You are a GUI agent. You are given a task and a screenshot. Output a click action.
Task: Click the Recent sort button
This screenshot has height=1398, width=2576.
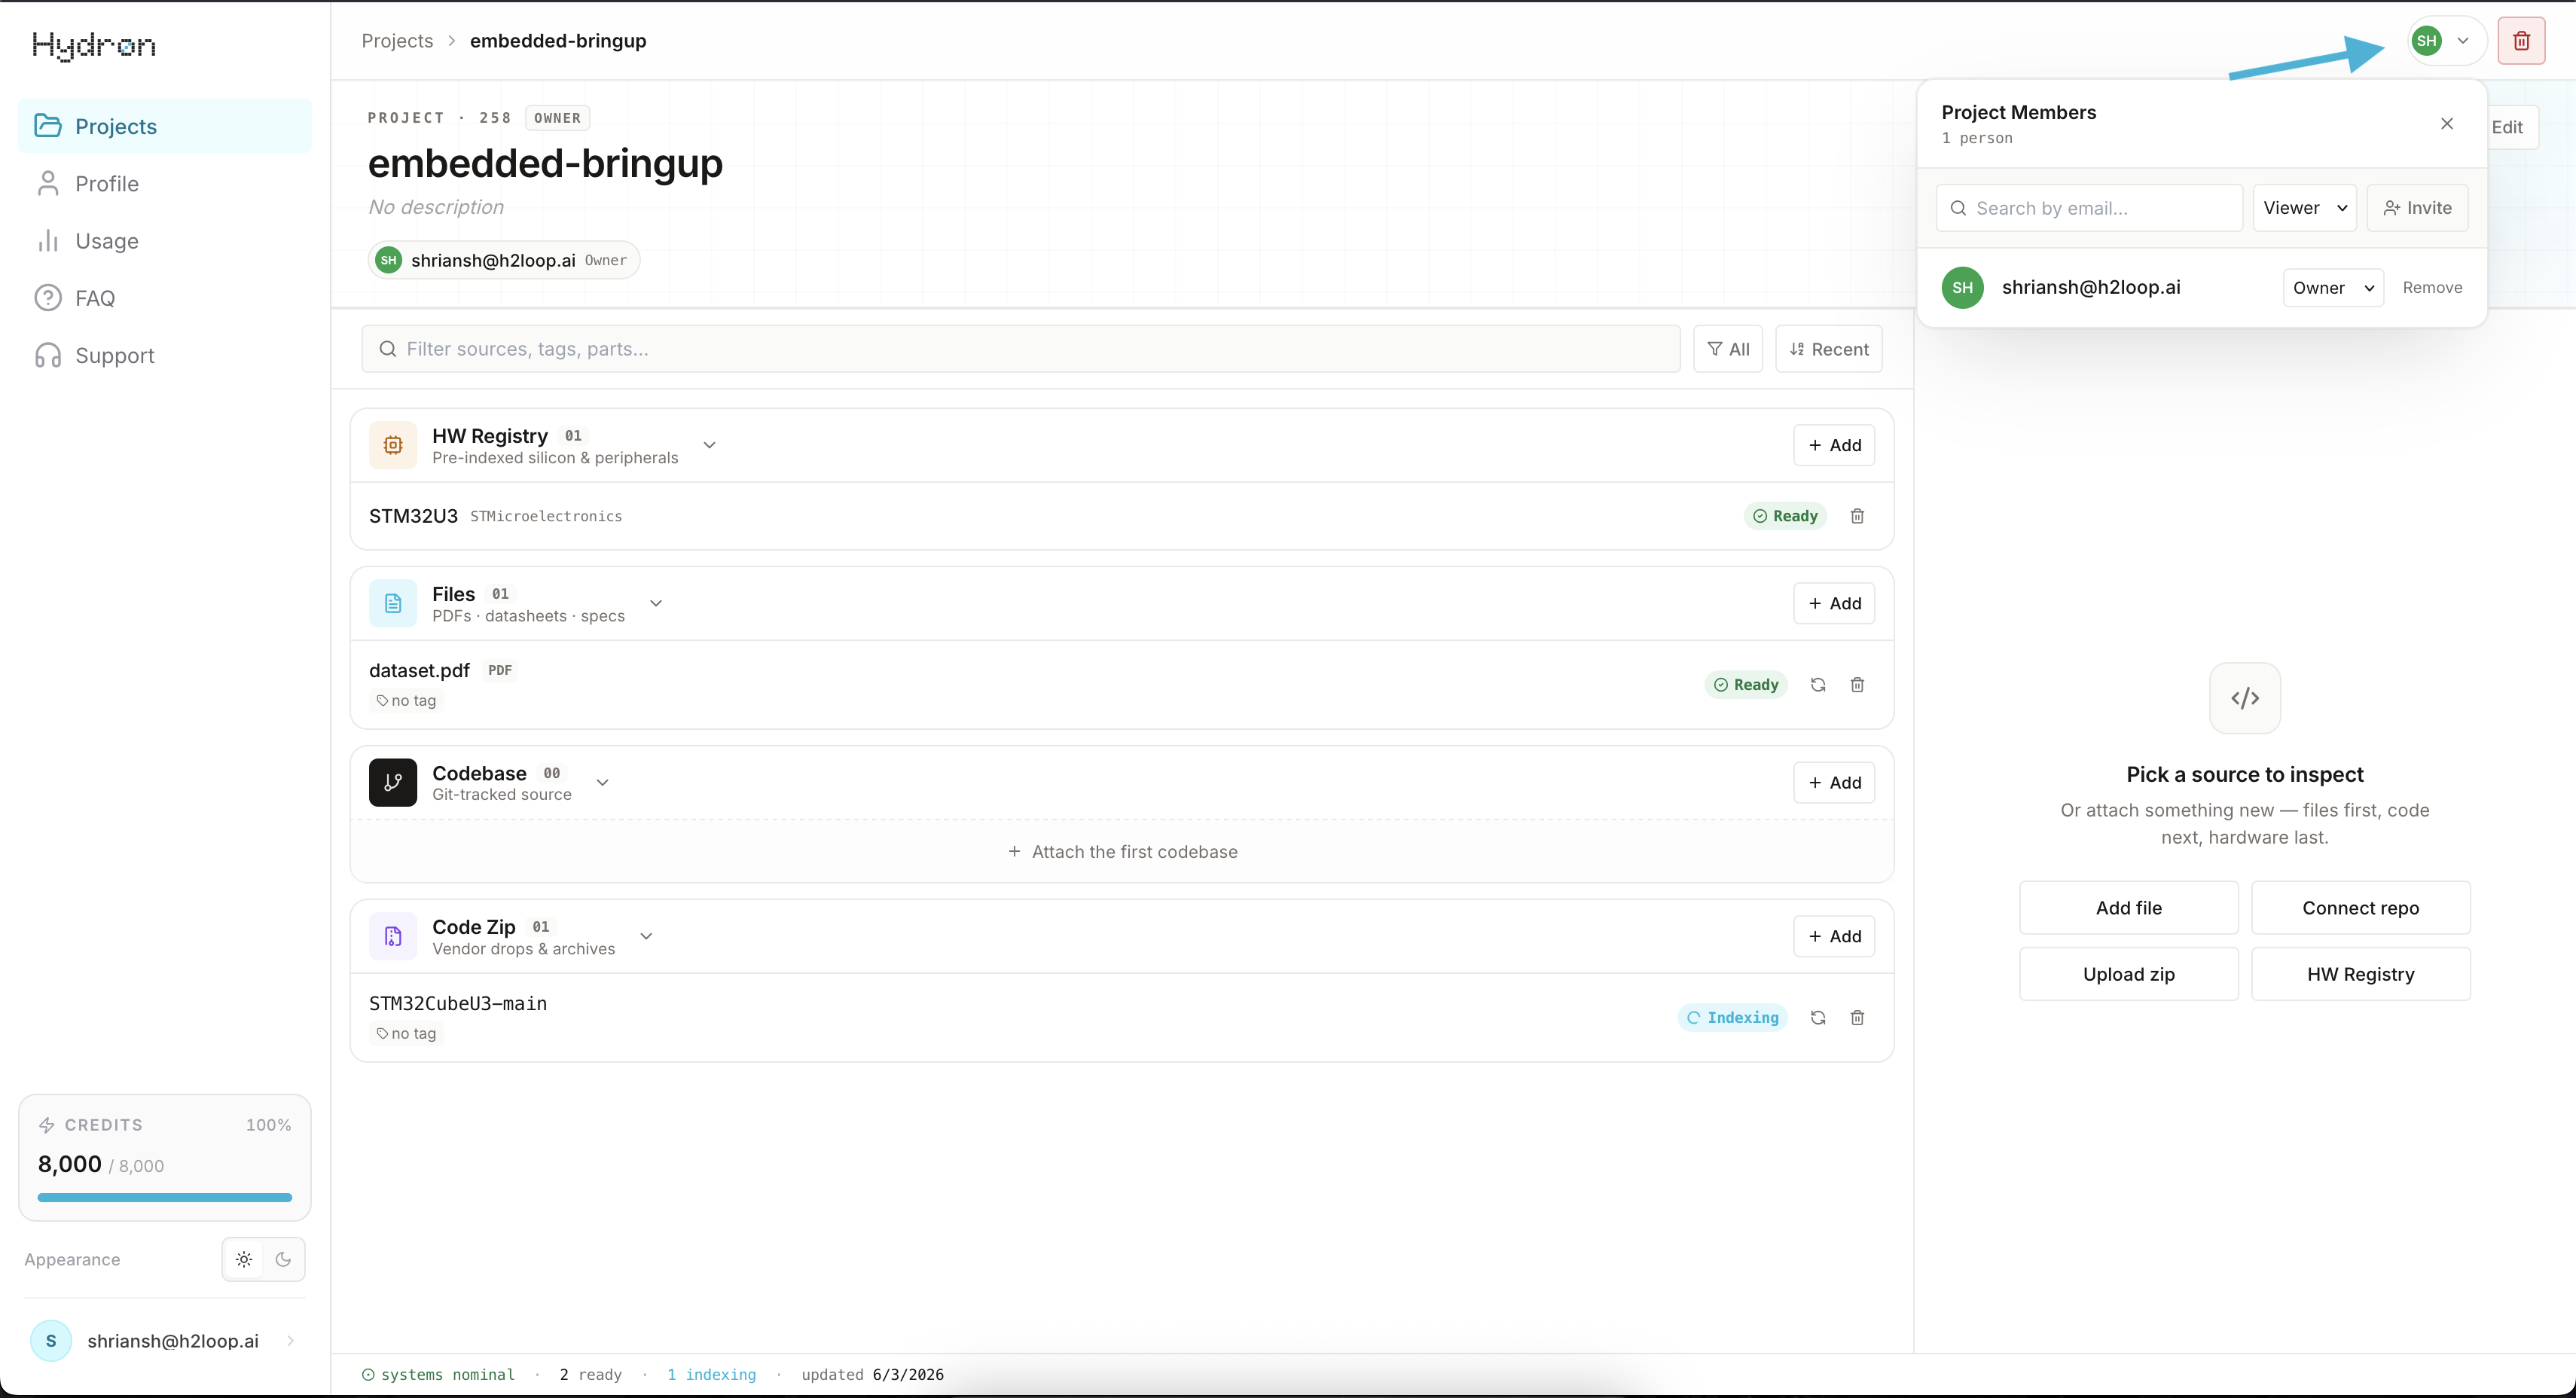pos(1828,349)
